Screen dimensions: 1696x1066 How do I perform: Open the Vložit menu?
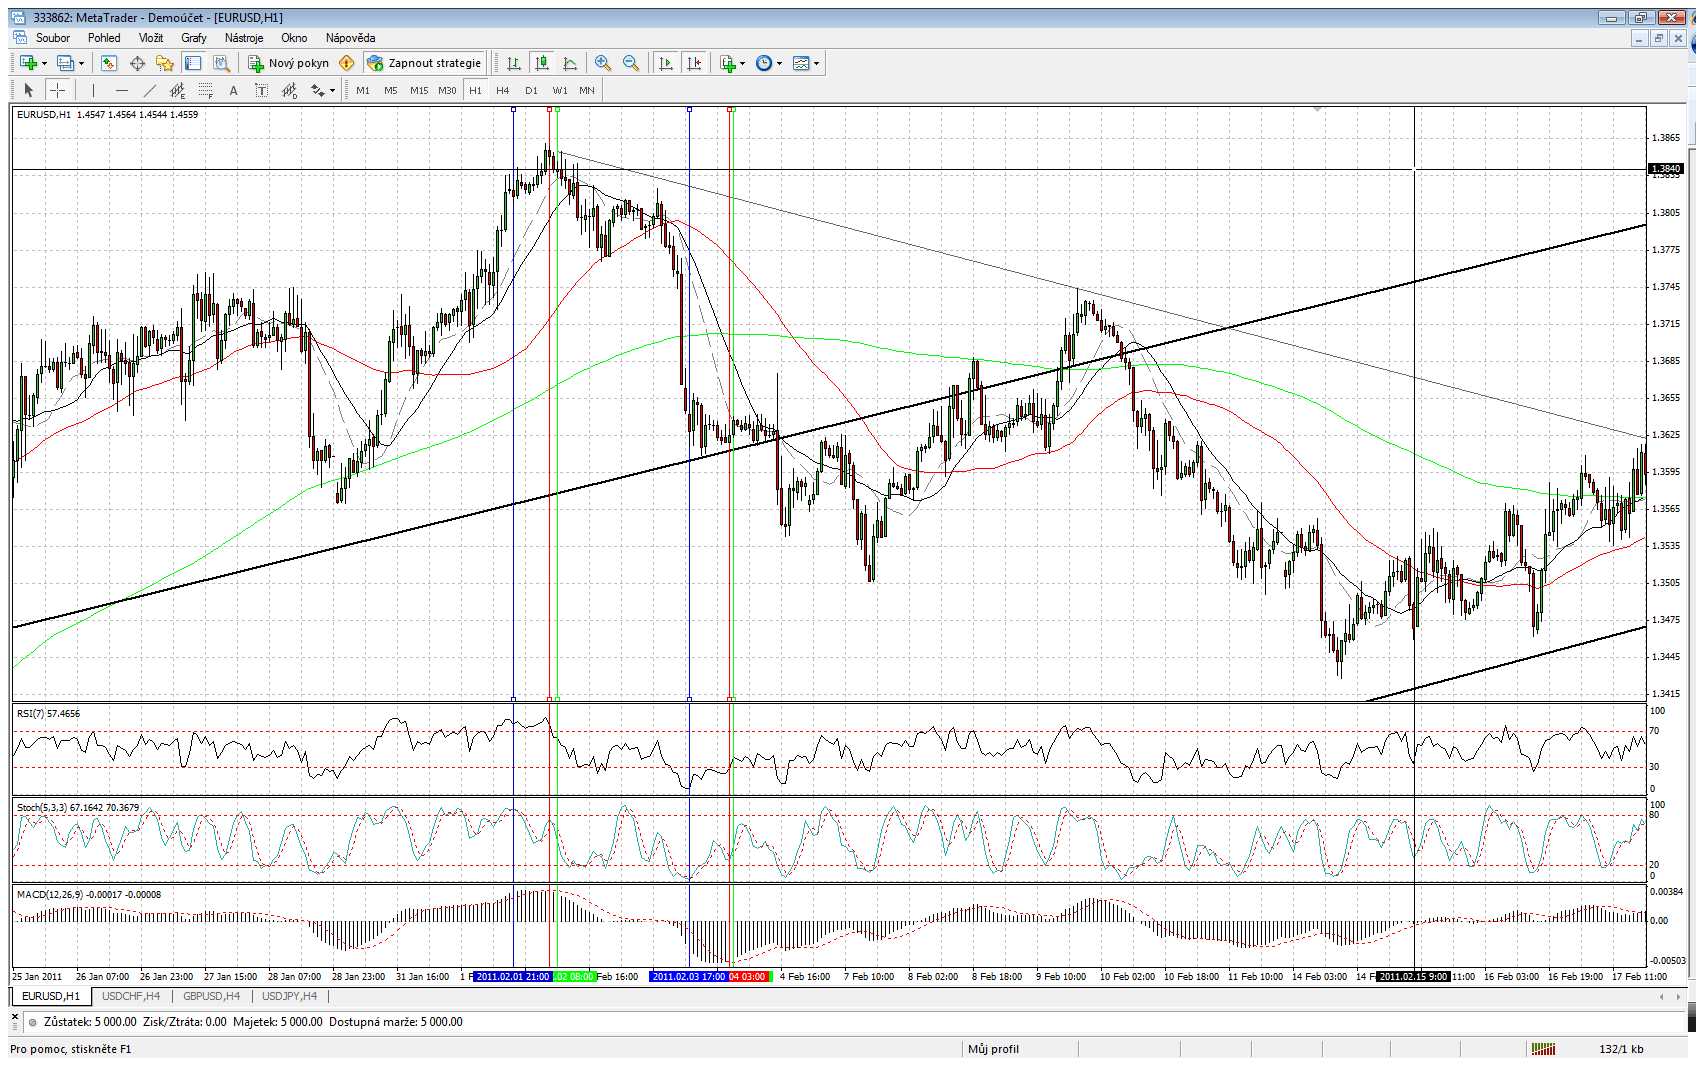pyautogui.click(x=151, y=38)
